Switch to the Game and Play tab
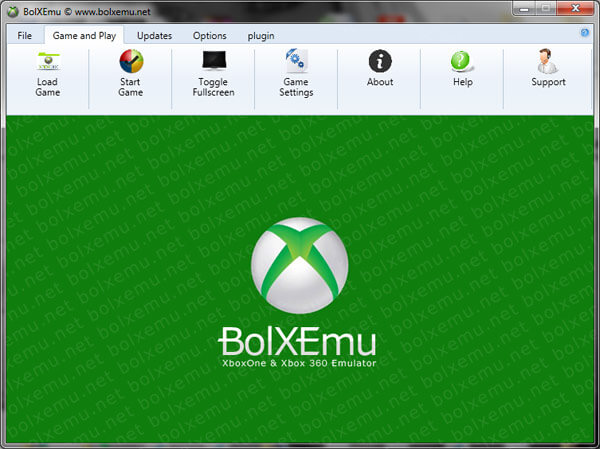This screenshot has width=600, height=449. [84, 36]
